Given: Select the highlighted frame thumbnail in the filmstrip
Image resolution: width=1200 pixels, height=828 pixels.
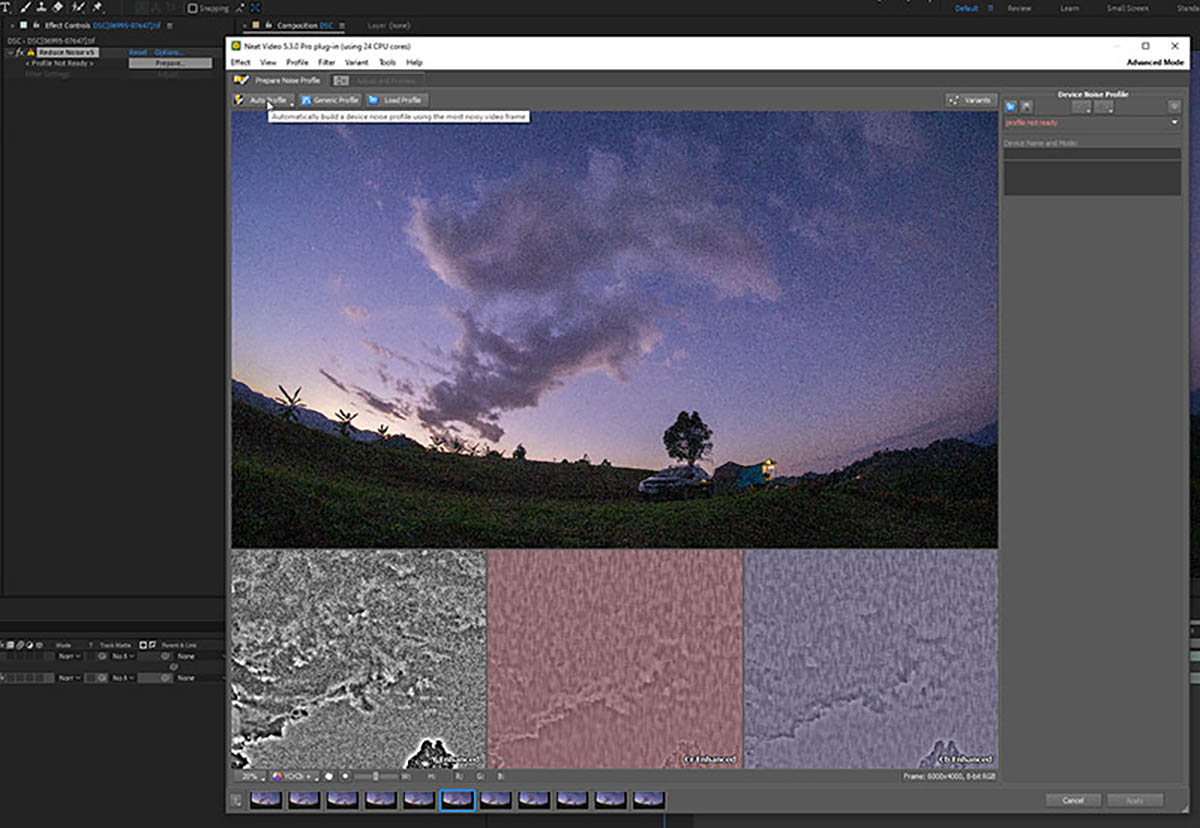Looking at the screenshot, I should (457, 799).
